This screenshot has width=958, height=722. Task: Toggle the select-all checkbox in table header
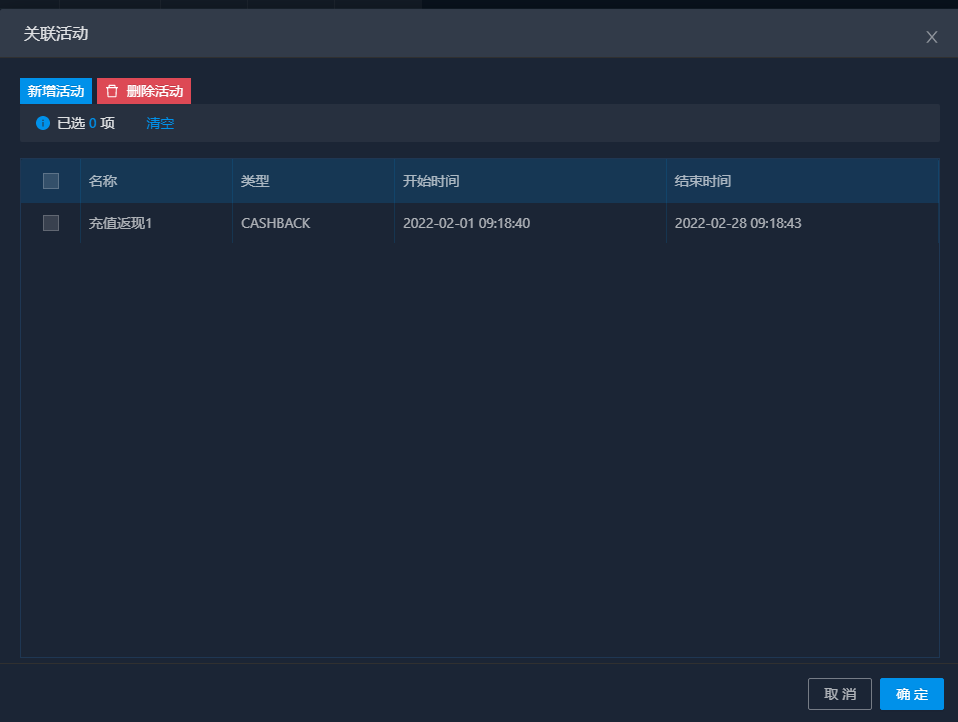(x=51, y=181)
